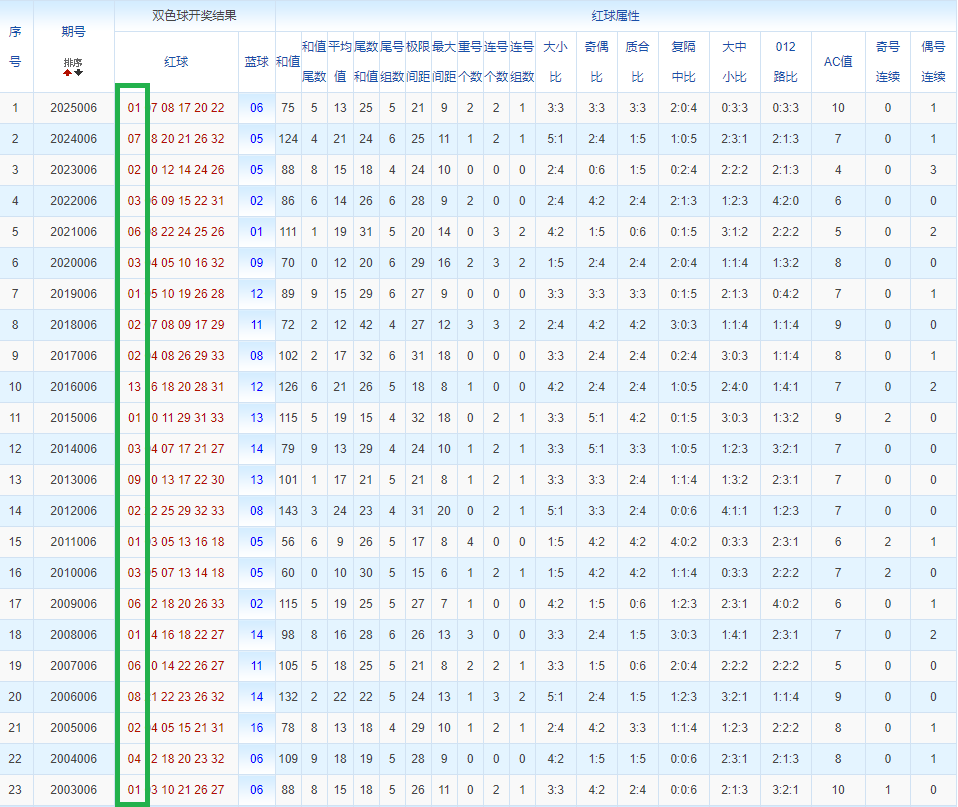Click the 复隔中比 column header
The height and width of the screenshot is (807, 958).
[x=683, y=62]
